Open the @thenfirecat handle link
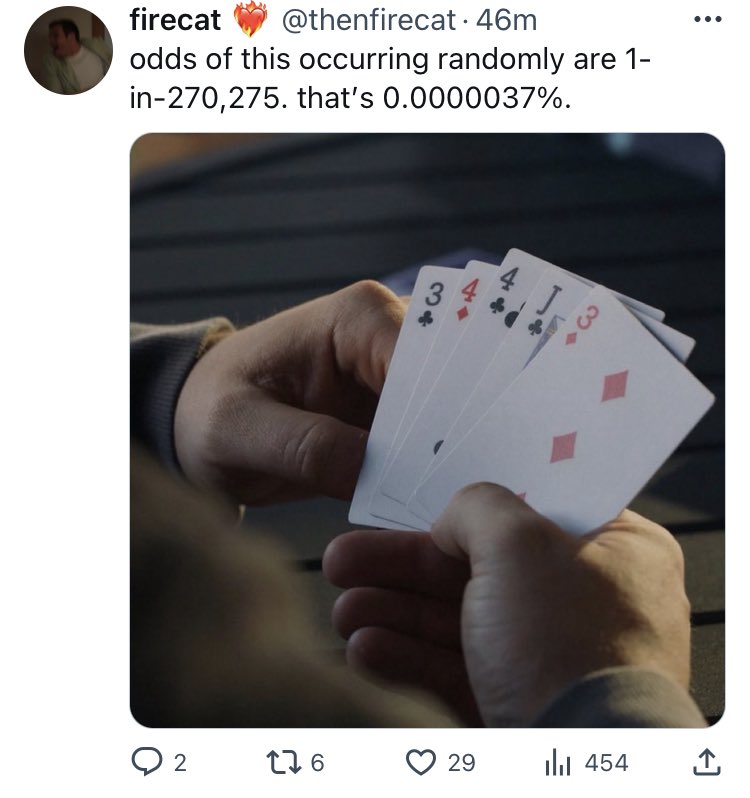Screen dimensions: 750x798 (x=368, y=20)
